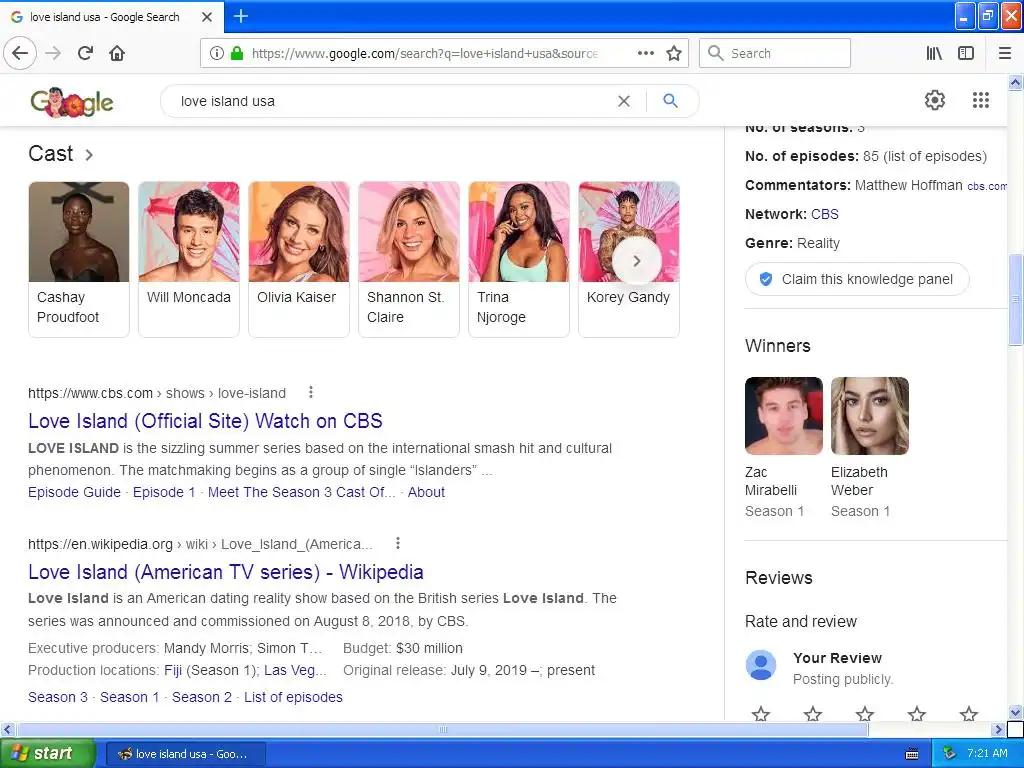Open the Season 1 Wikipedia sitelink
Image resolution: width=1024 pixels, height=768 pixels.
point(129,697)
